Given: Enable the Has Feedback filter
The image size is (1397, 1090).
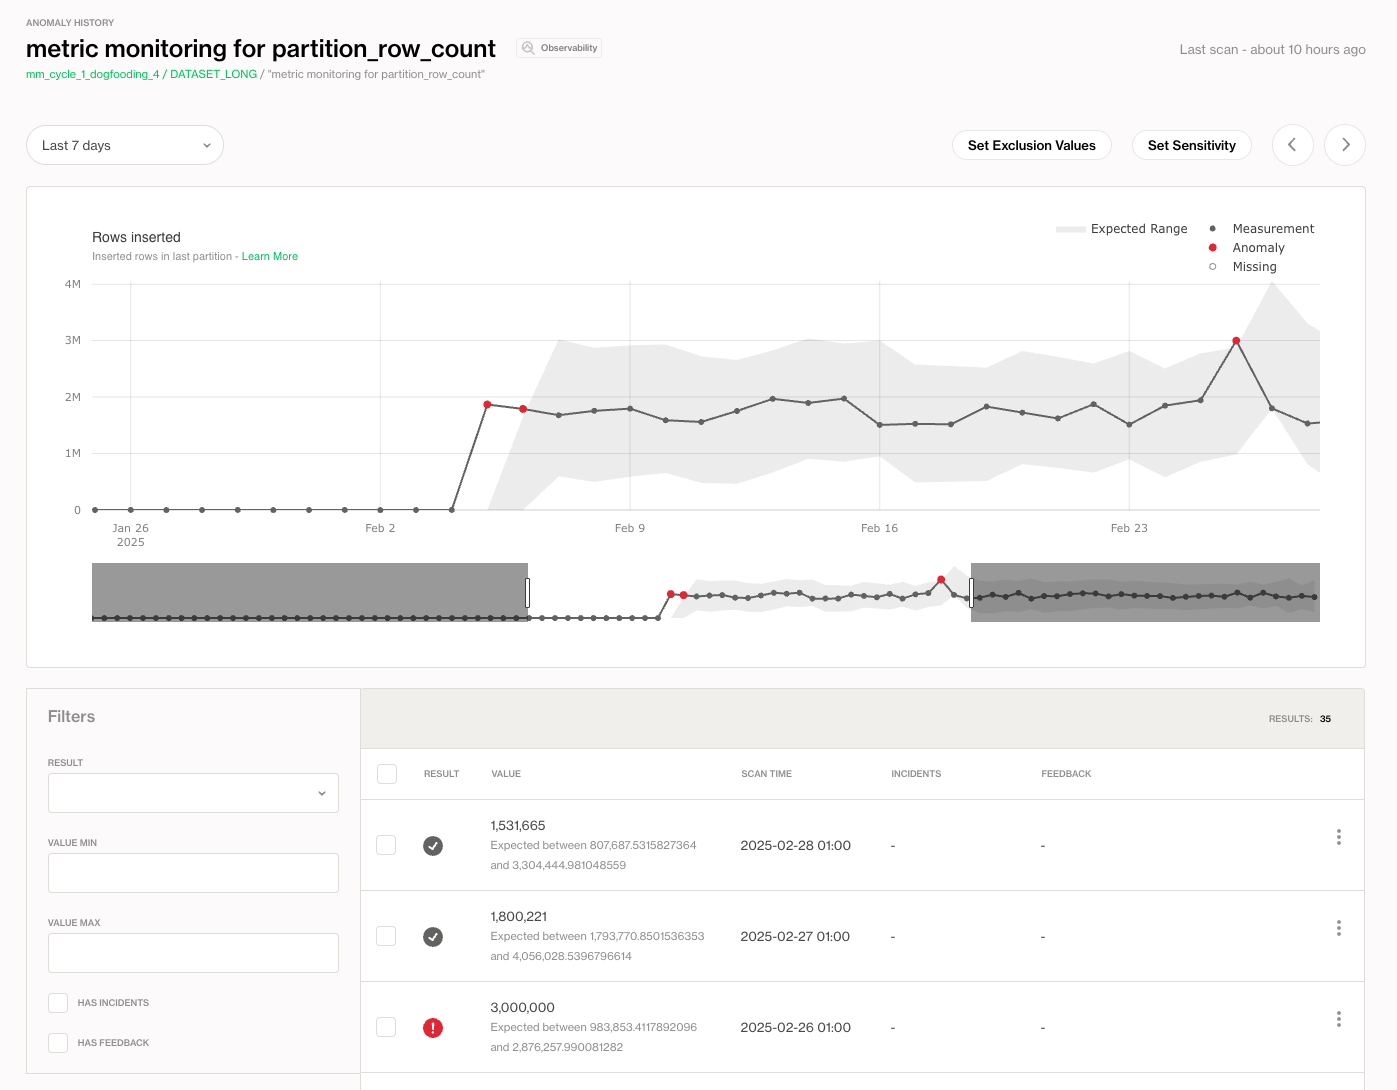Looking at the screenshot, I should pos(58,1043).
